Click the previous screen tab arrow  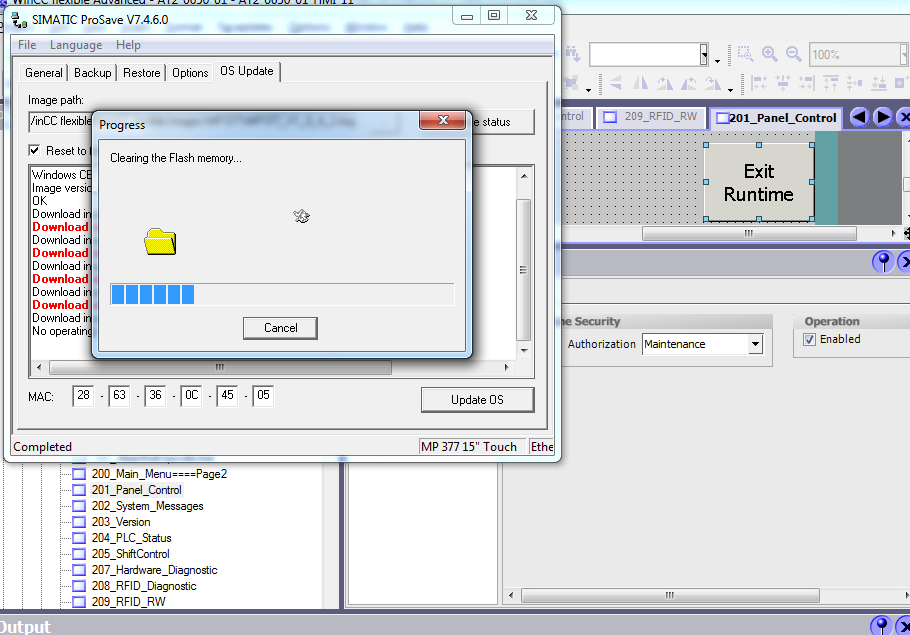pos(860,117)
